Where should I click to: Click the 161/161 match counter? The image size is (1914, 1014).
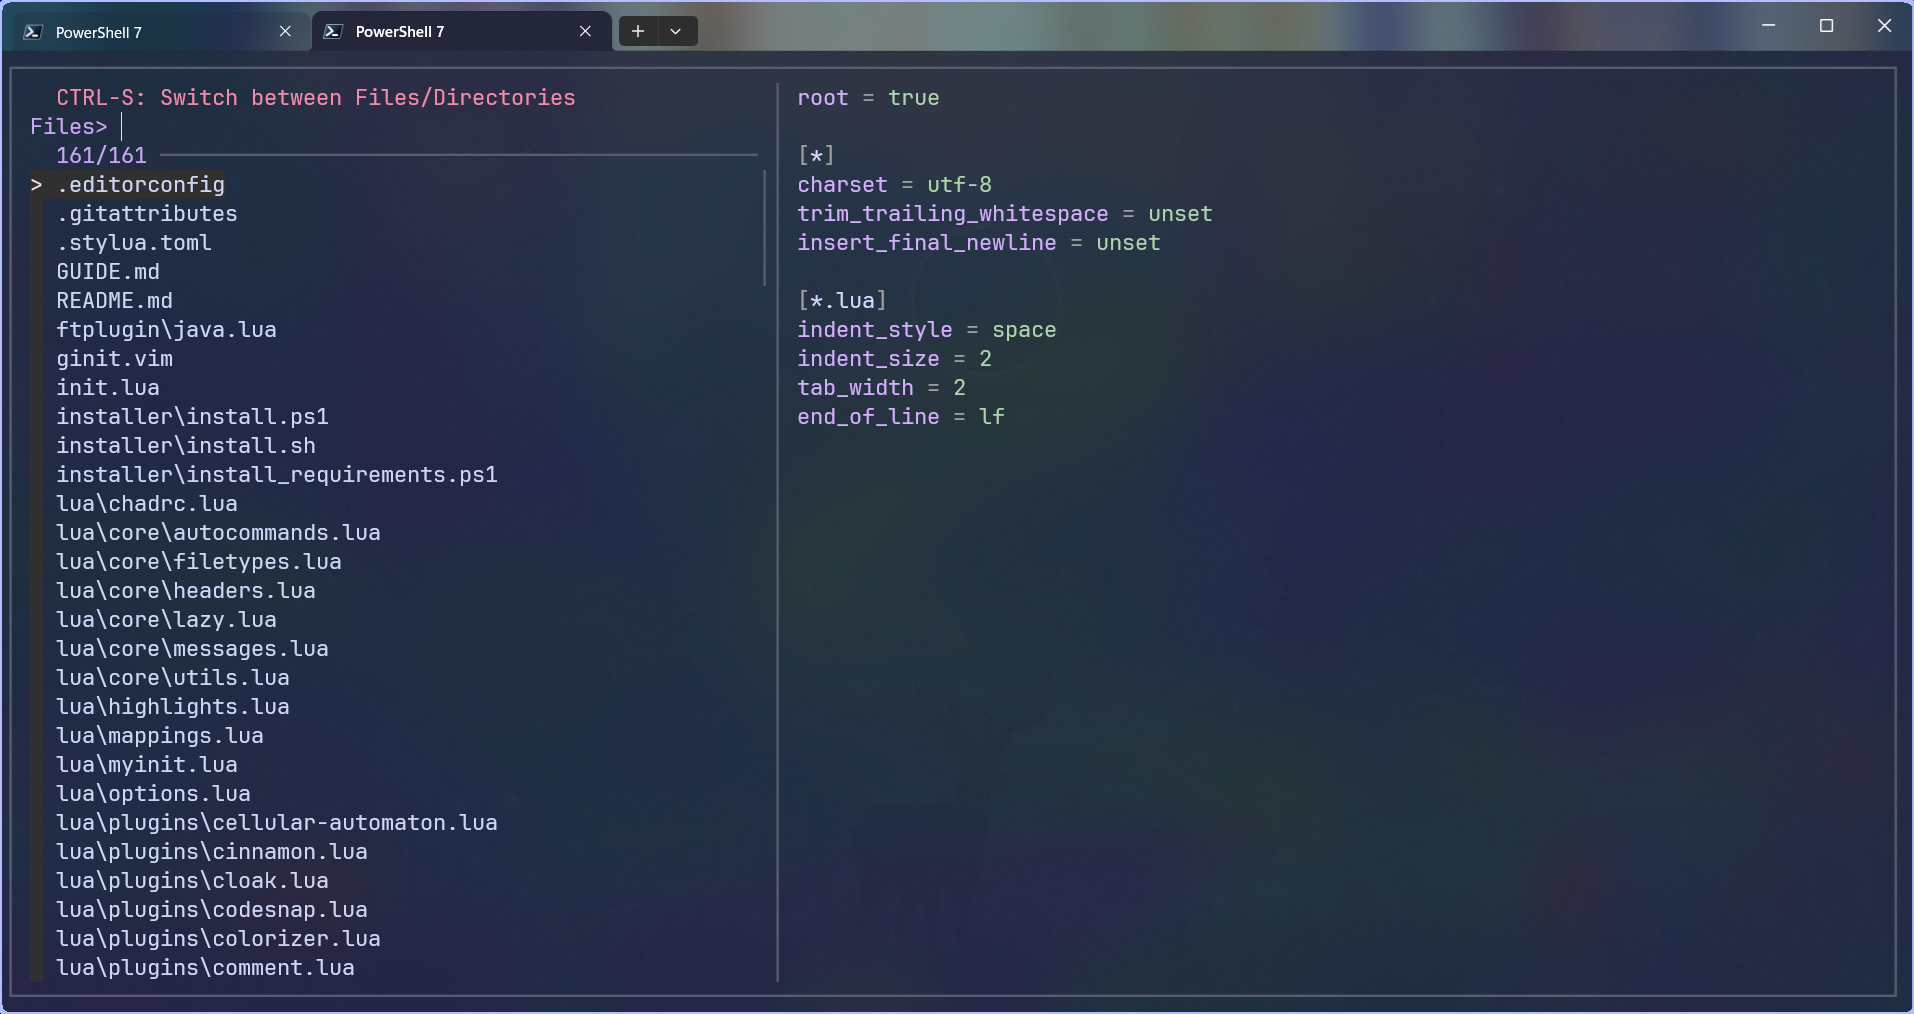(x=102, y=156)
